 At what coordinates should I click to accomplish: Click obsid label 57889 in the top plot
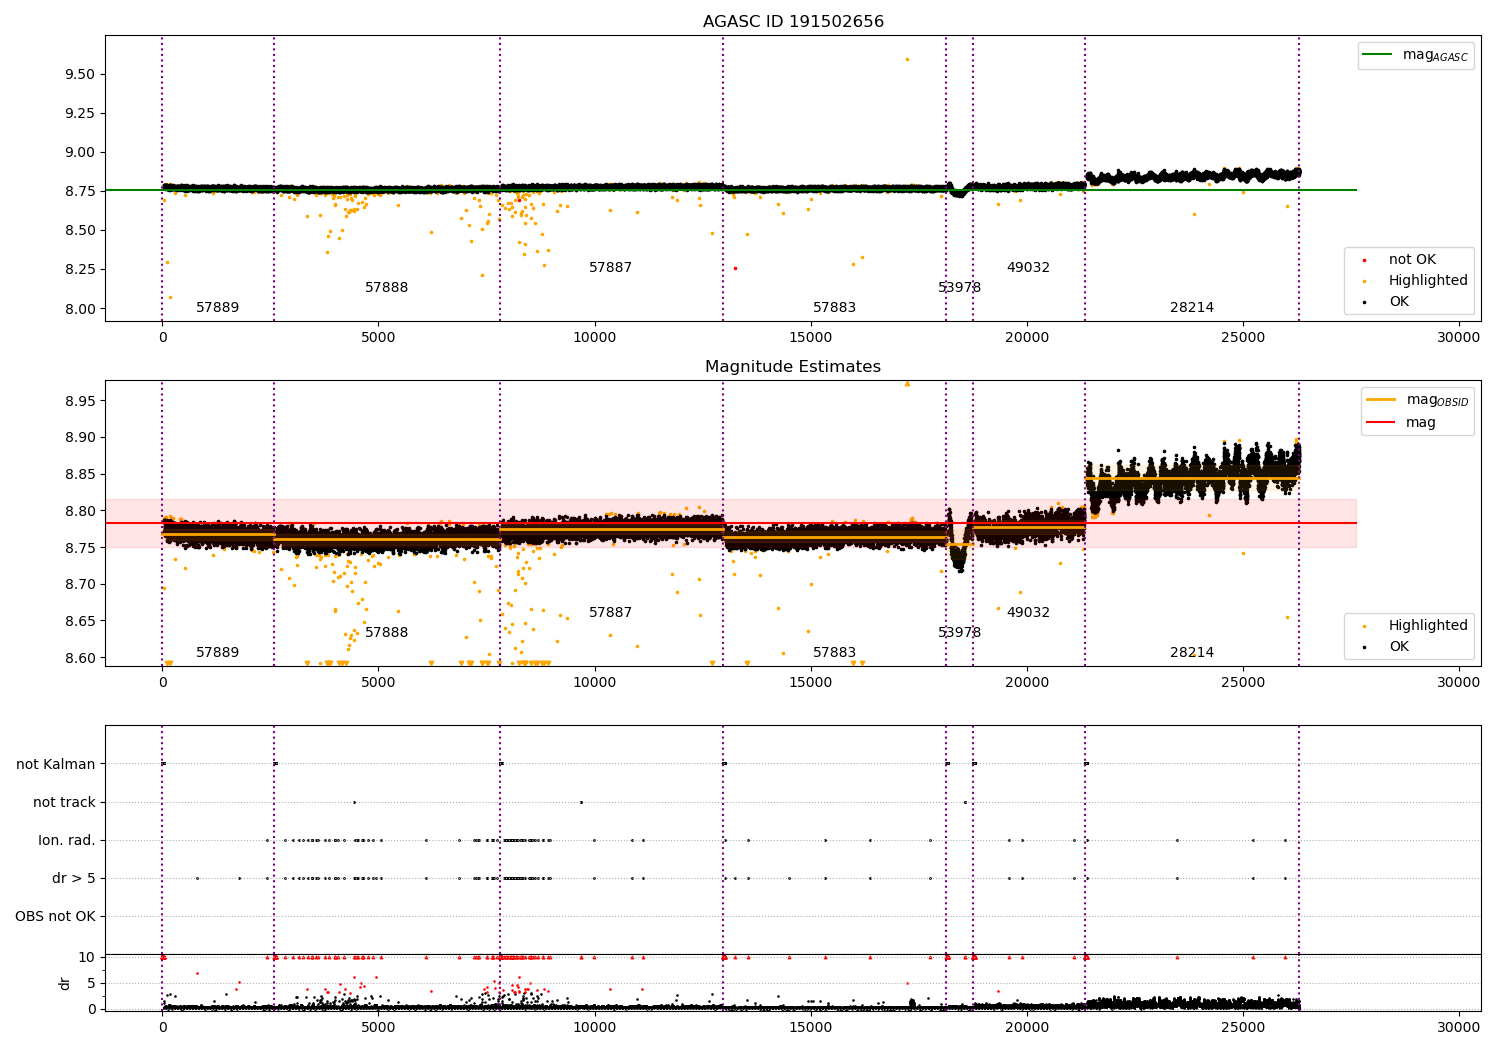click(x=217, y=308)
